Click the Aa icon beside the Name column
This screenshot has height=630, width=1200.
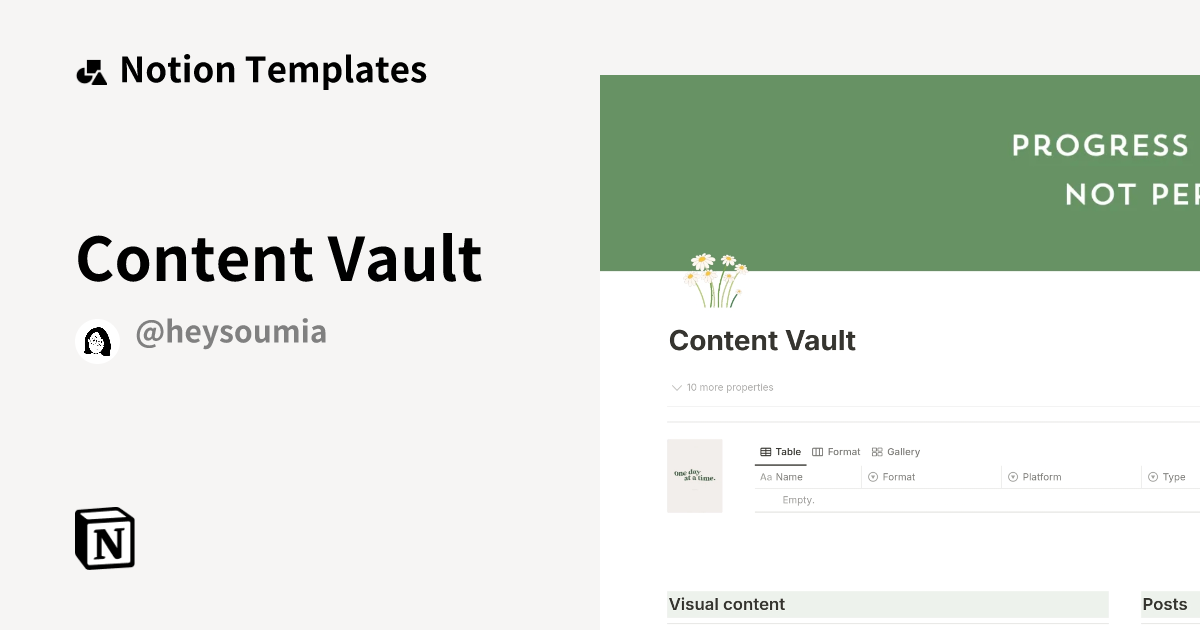click(x=766, y=477)
